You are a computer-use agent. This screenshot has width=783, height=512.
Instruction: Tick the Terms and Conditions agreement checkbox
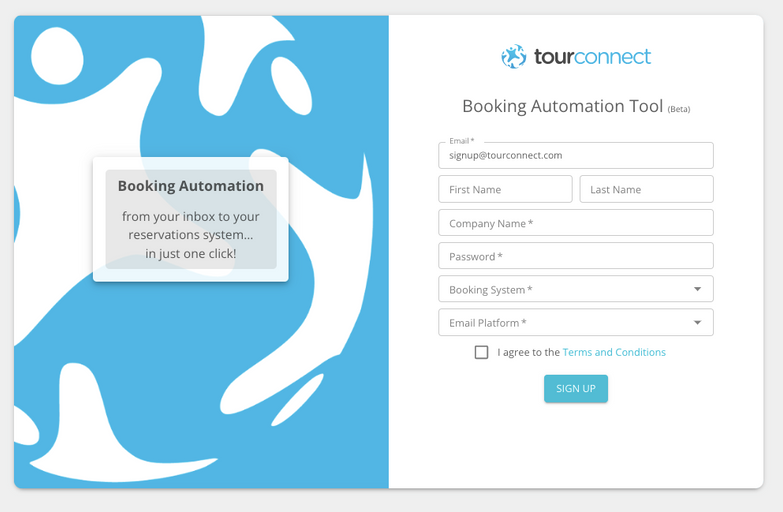click(x=481, y=352)
